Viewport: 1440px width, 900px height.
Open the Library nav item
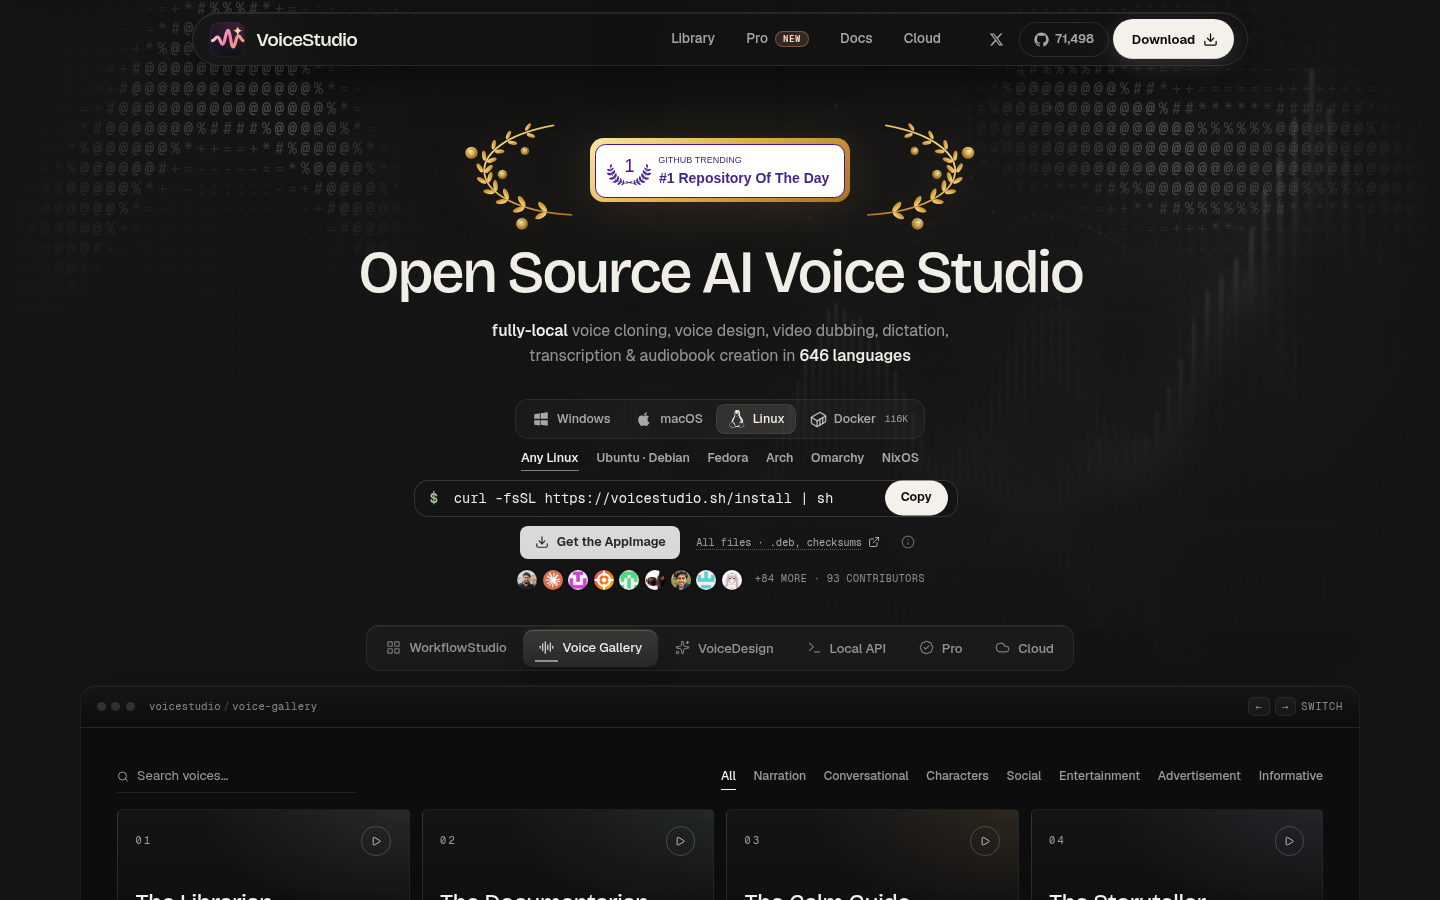click(x=693, y=38)
